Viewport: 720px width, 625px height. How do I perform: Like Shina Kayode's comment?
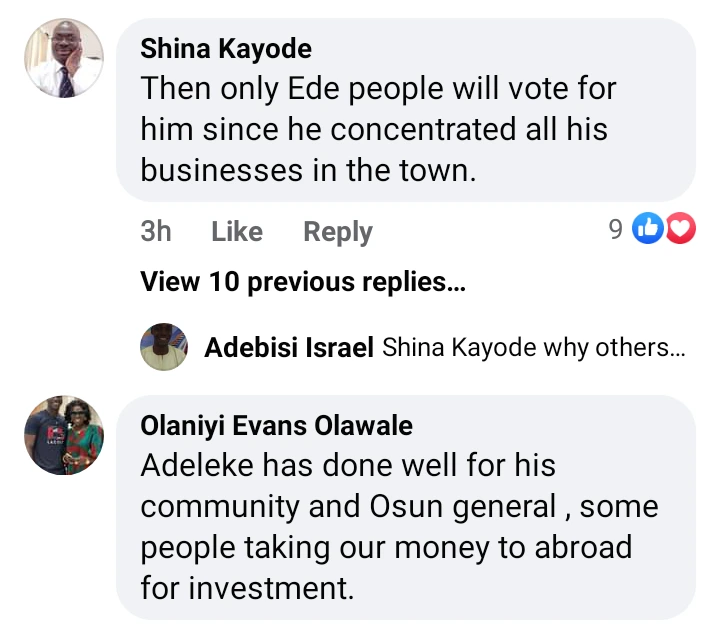[x=237, y=232]
